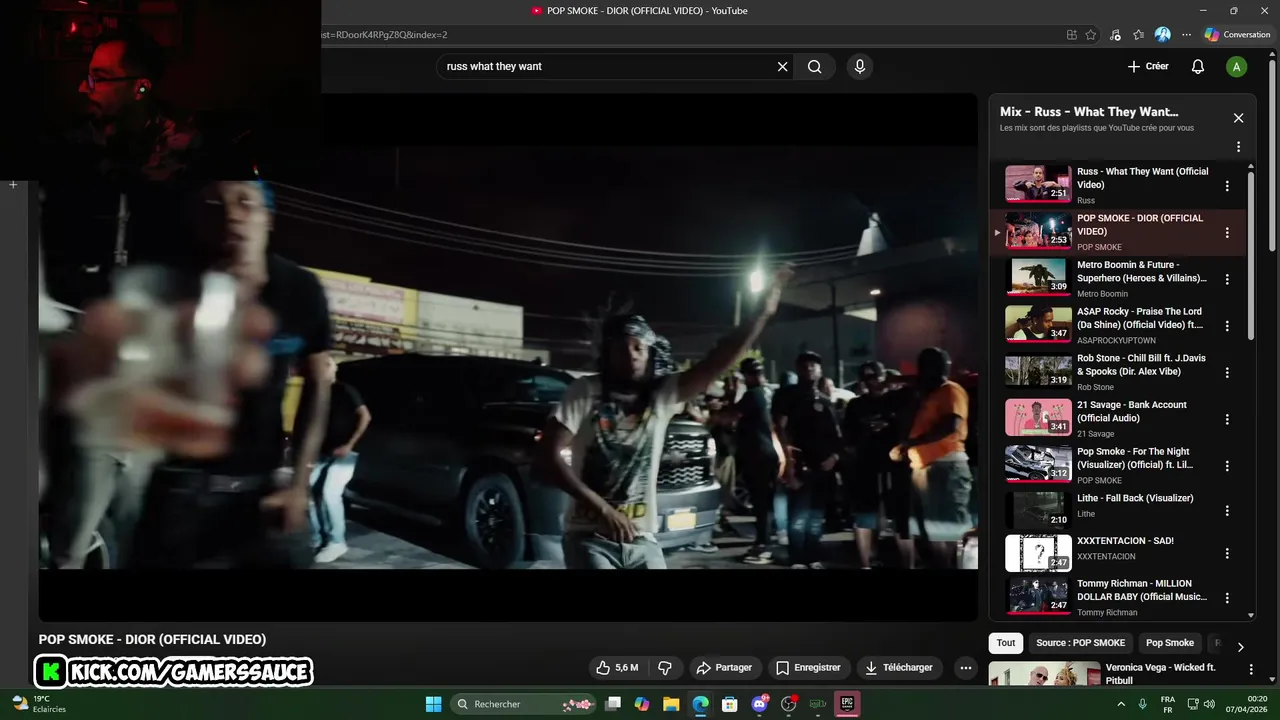Play Lithe - Fall Back (Visualizer)

pos(1037,510)
